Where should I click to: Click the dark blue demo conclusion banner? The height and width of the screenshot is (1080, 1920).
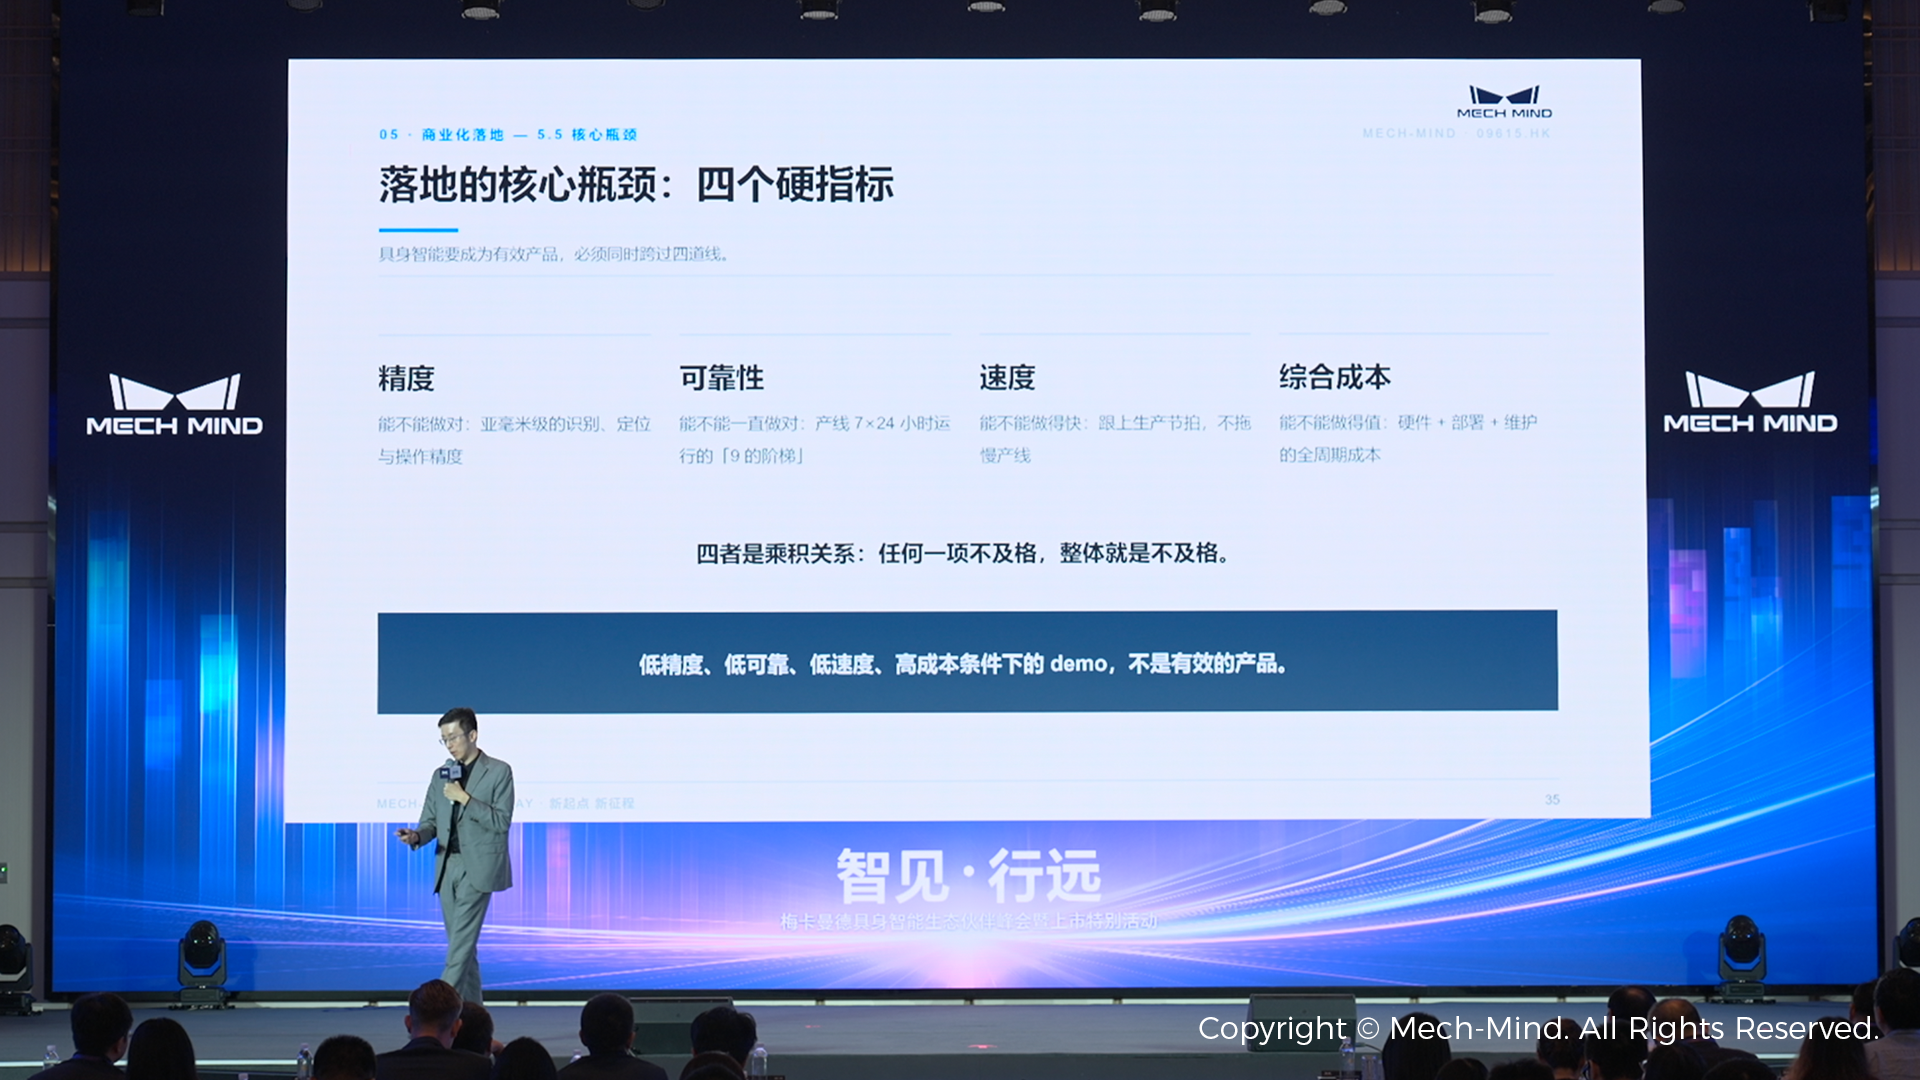967,662
